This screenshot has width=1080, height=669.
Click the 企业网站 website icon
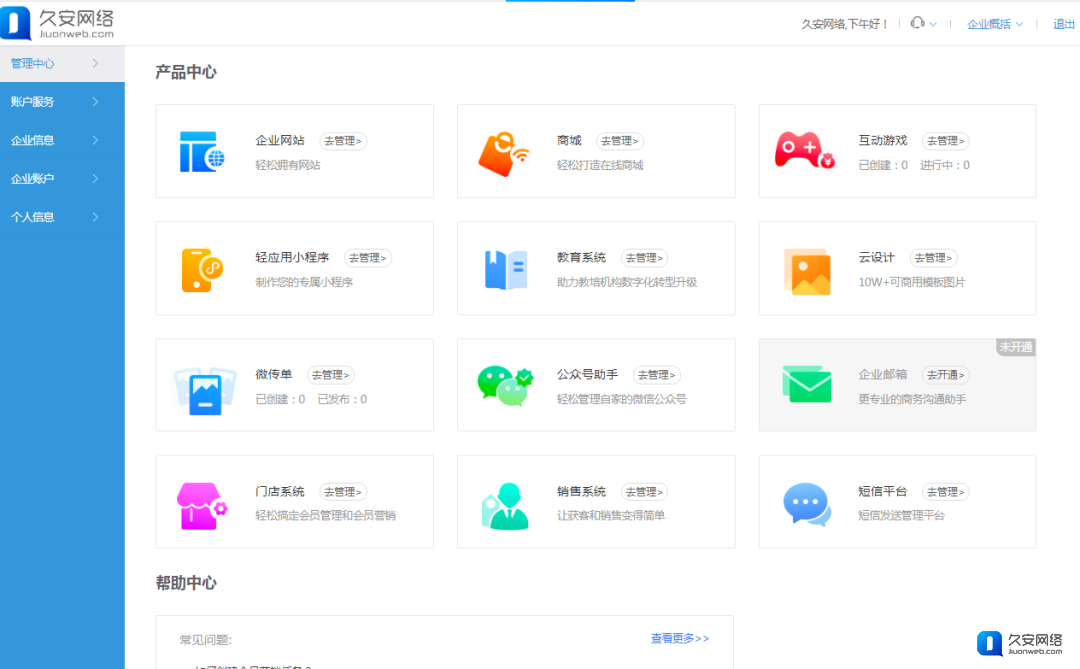pos(202,152)
